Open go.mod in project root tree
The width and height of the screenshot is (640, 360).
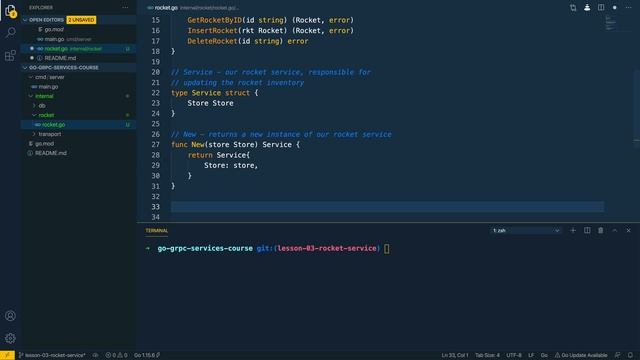[x=44, y=144]
